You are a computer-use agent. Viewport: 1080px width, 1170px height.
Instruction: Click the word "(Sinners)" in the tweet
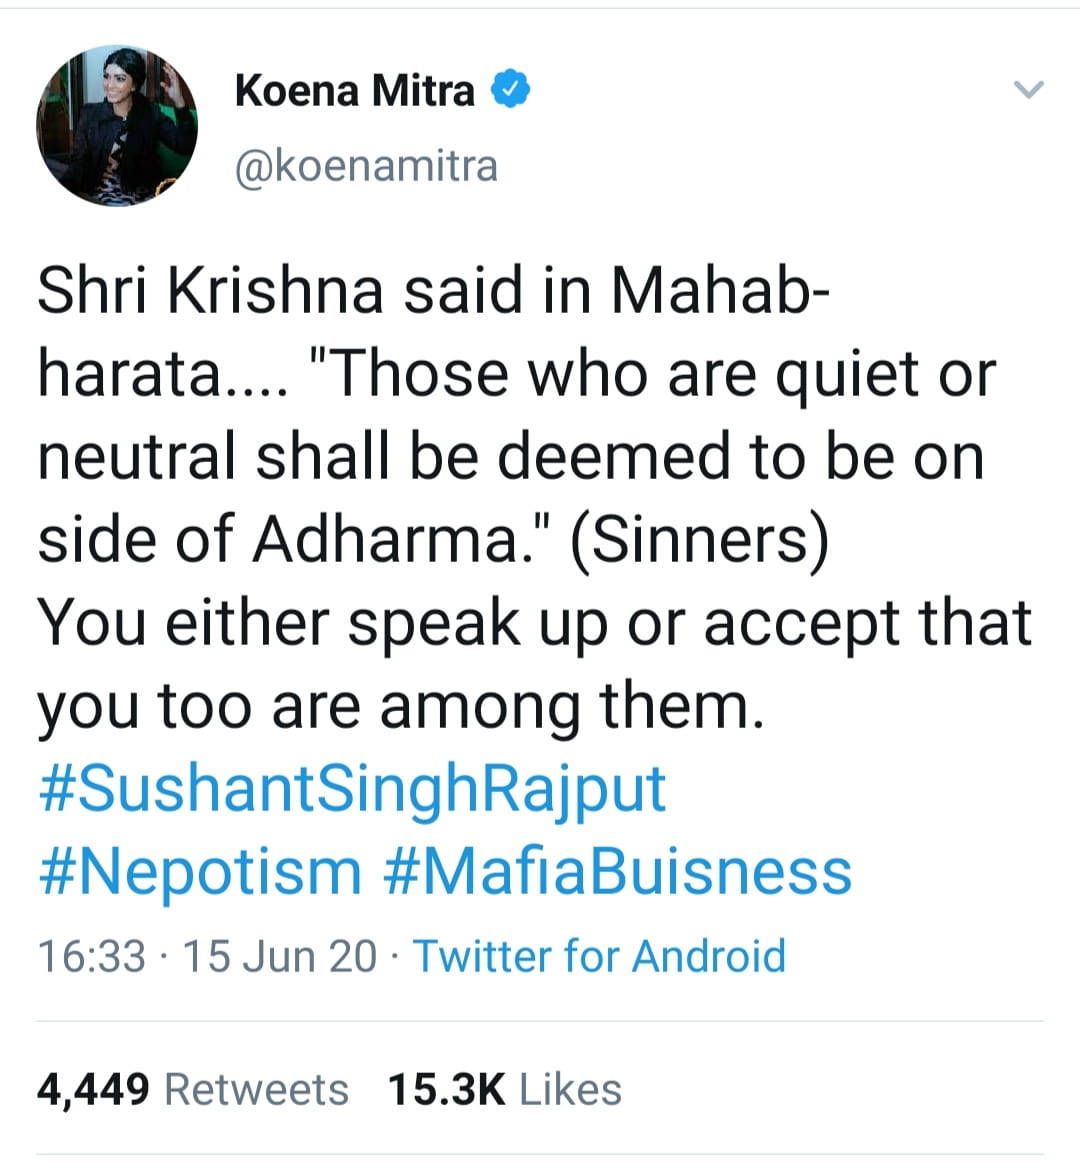(699, 540)
